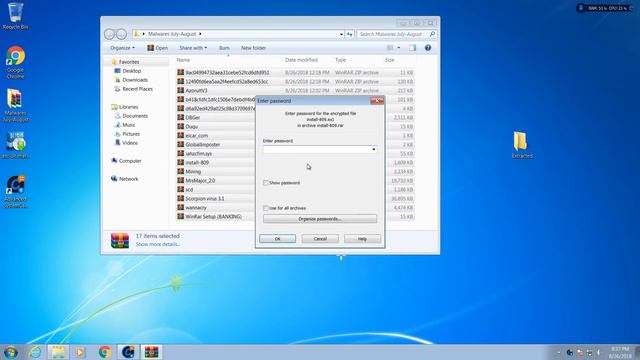The width and height of the screenshot is (640, 360).
Task: Click the Open toolbar command
Action: click(x=157, y=48)
